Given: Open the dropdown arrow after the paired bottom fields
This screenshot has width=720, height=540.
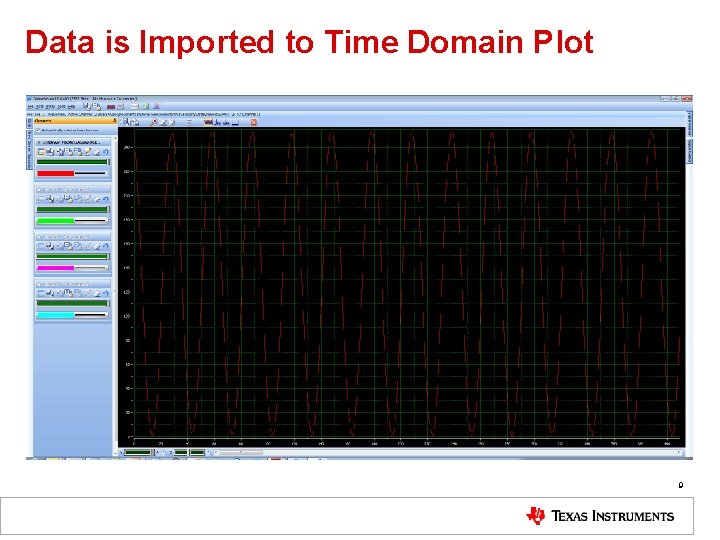Looking at the screenshot, I should [x=208, y=453].
